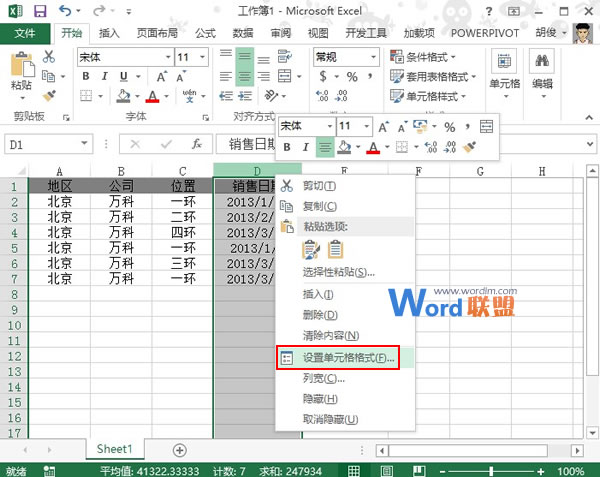
Task: Increase font size in ribbon font group
Action: click(162, 77)
